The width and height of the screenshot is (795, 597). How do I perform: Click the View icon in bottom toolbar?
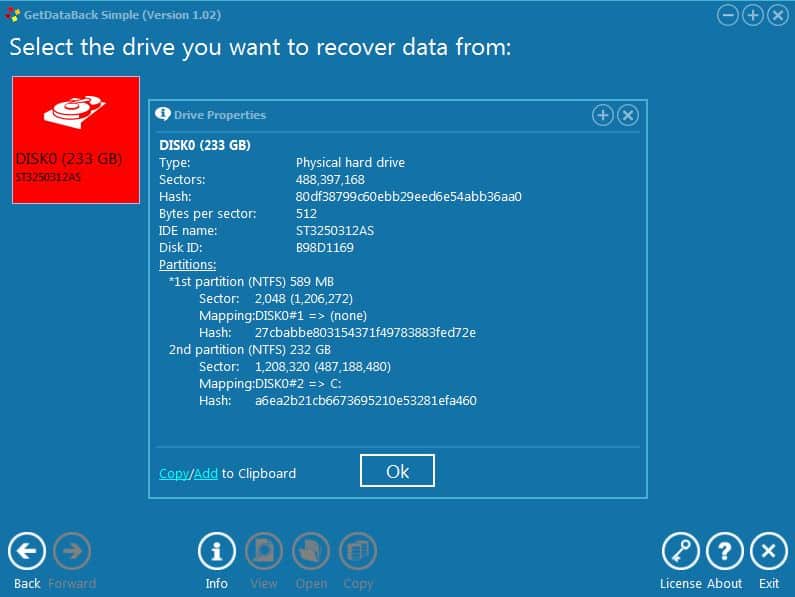tap(264, 551)
